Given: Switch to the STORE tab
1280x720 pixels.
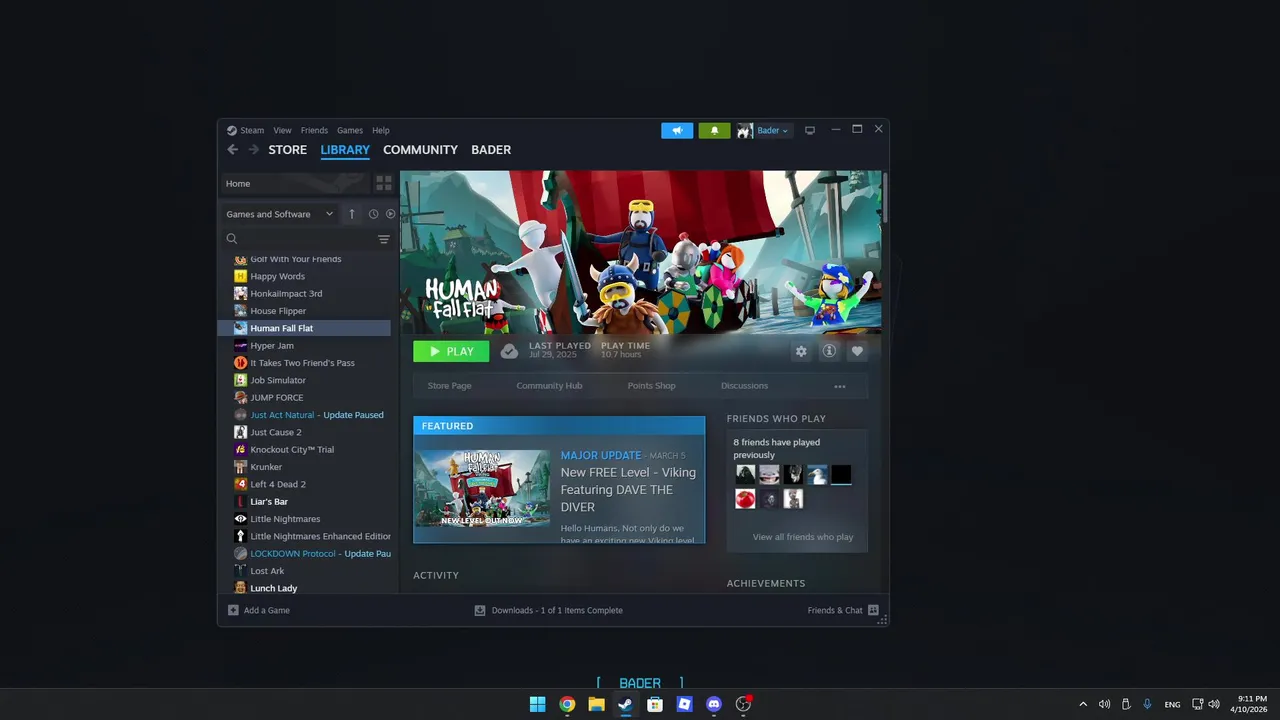Looking at the screenshot, I should click(x=288, y=150).
